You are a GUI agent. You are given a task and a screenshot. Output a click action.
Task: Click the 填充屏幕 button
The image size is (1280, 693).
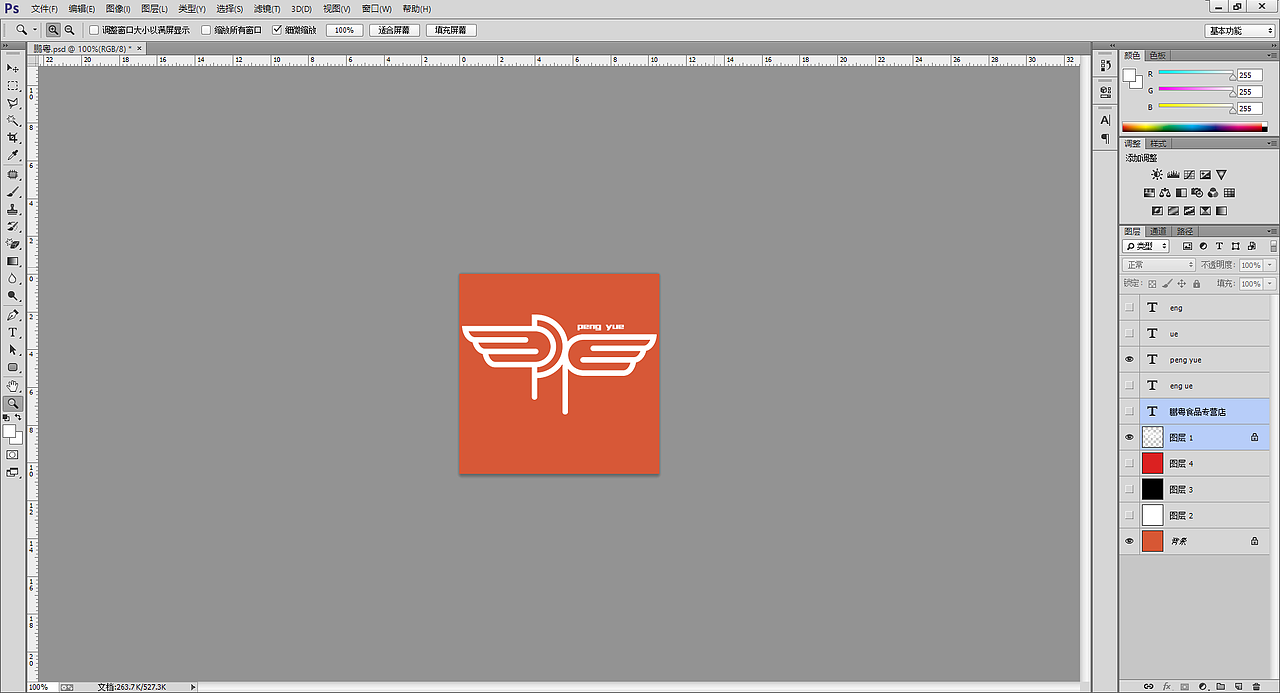click(451, 30)
